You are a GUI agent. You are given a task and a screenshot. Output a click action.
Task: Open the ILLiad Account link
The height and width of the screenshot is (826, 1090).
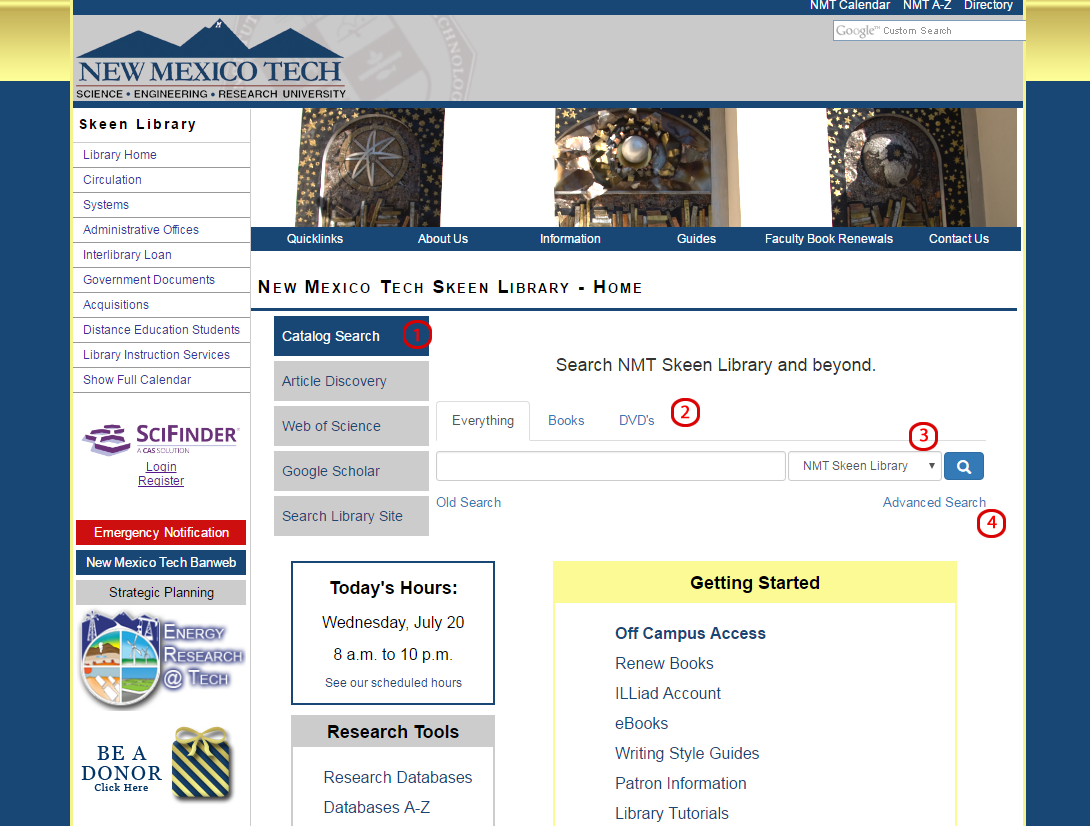(x=668, y=693)
